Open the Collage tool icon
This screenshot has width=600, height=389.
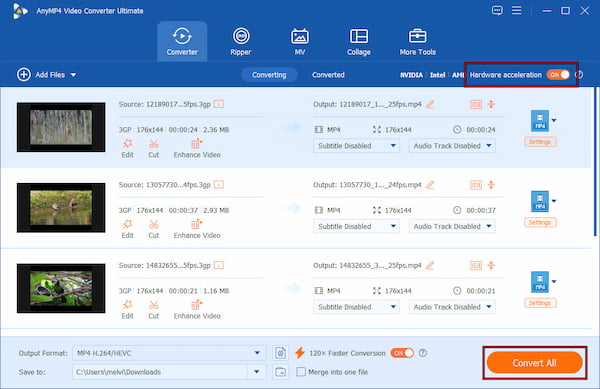pos(359,36)
